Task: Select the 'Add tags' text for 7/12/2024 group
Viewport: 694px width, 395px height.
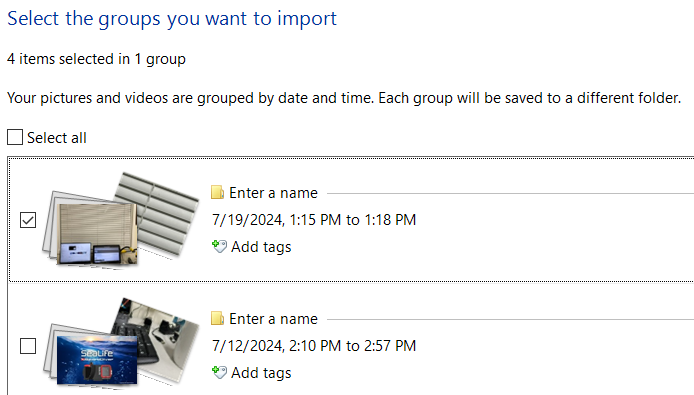Action: [261, 373]
